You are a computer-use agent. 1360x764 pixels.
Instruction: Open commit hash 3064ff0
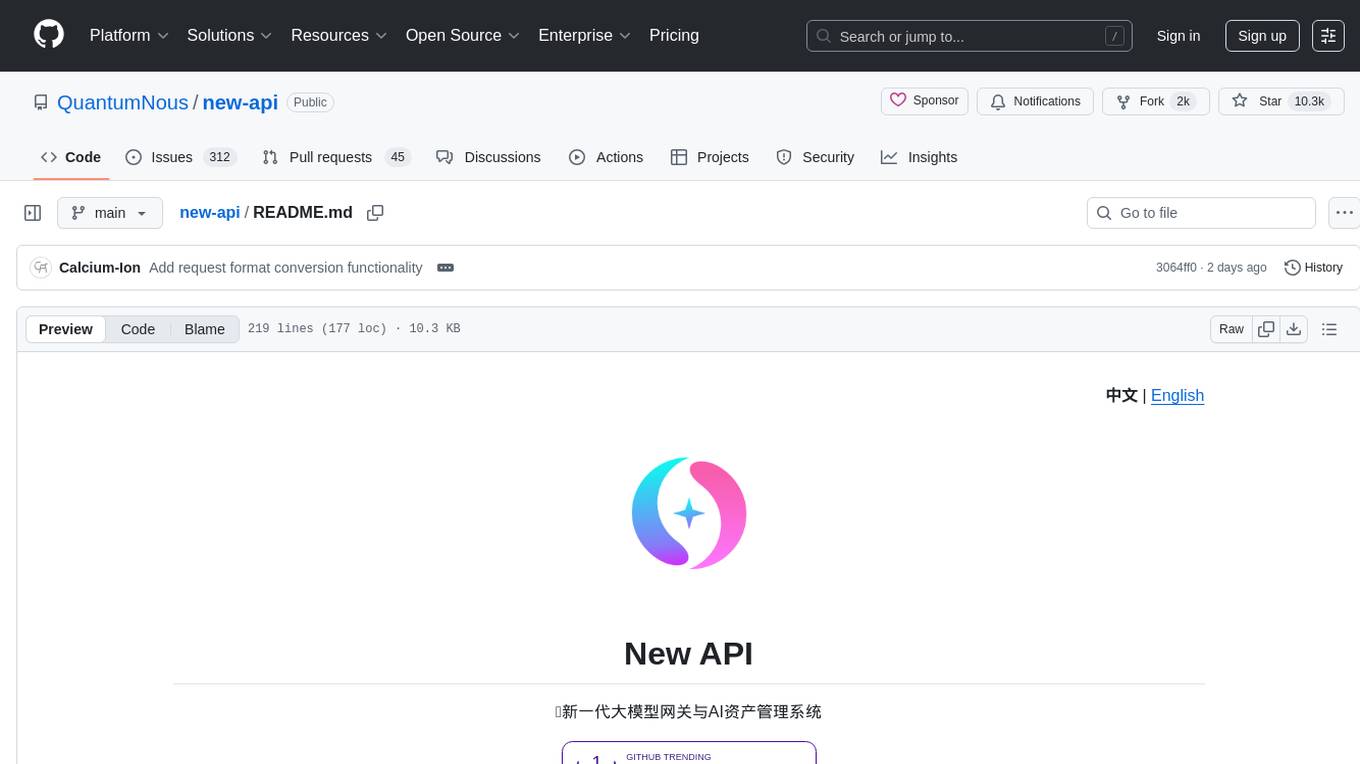pos(1176,268)
